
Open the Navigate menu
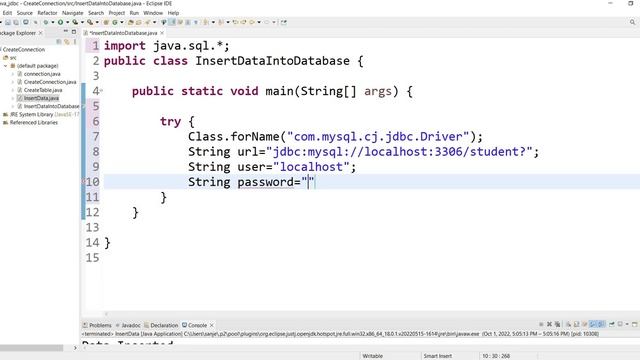pyautogui.click(x=72, y=13)
